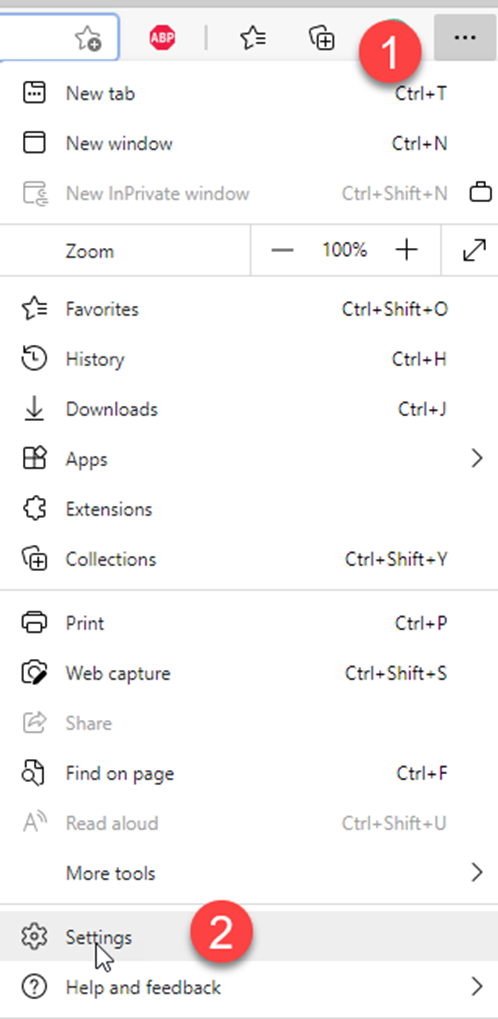Click Find on page menu entry

249,773
